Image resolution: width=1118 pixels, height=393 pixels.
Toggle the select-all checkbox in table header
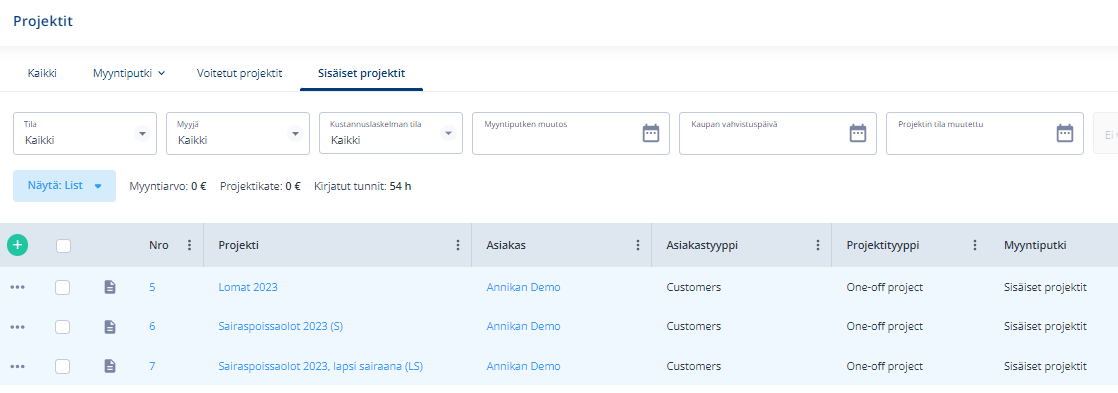(63, 246)
